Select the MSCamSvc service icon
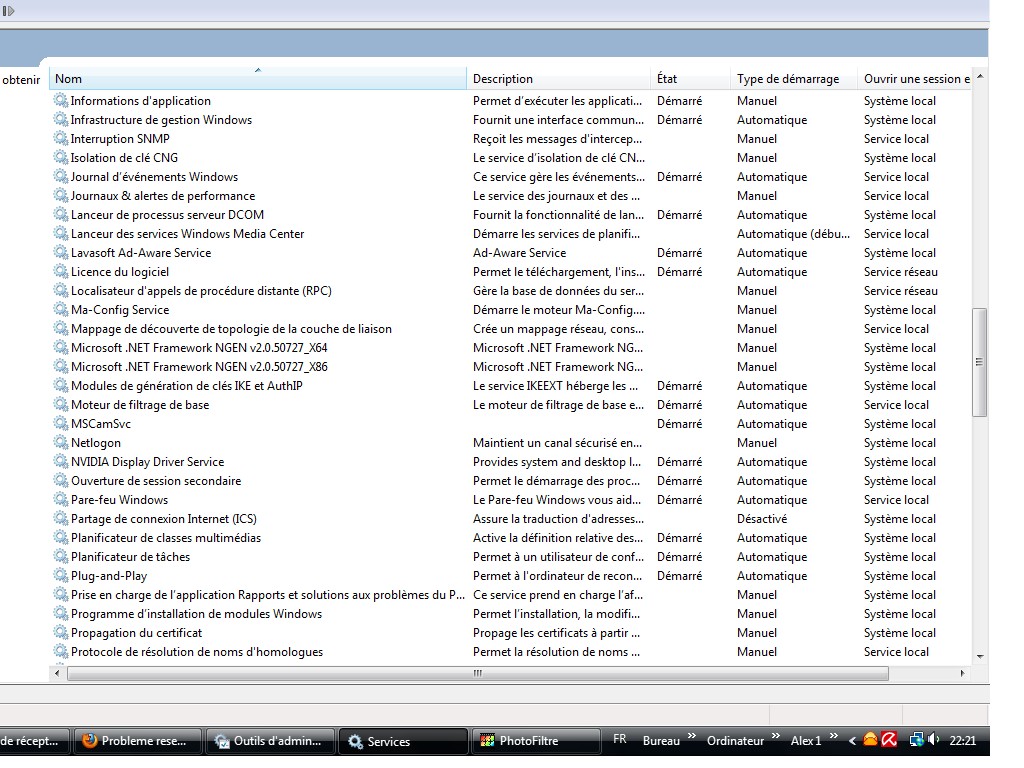1024x768 pixels. click(x=61, y=423)
